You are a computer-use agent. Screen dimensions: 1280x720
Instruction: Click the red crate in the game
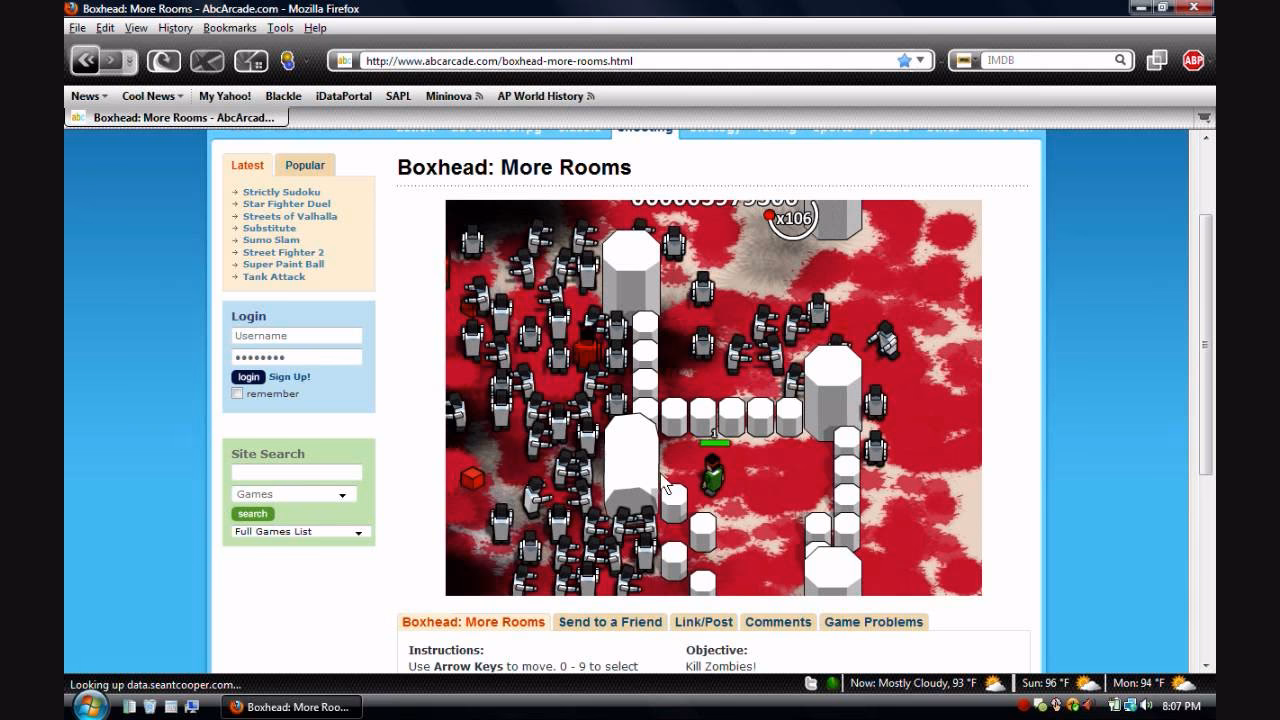[x=472, y=478]
